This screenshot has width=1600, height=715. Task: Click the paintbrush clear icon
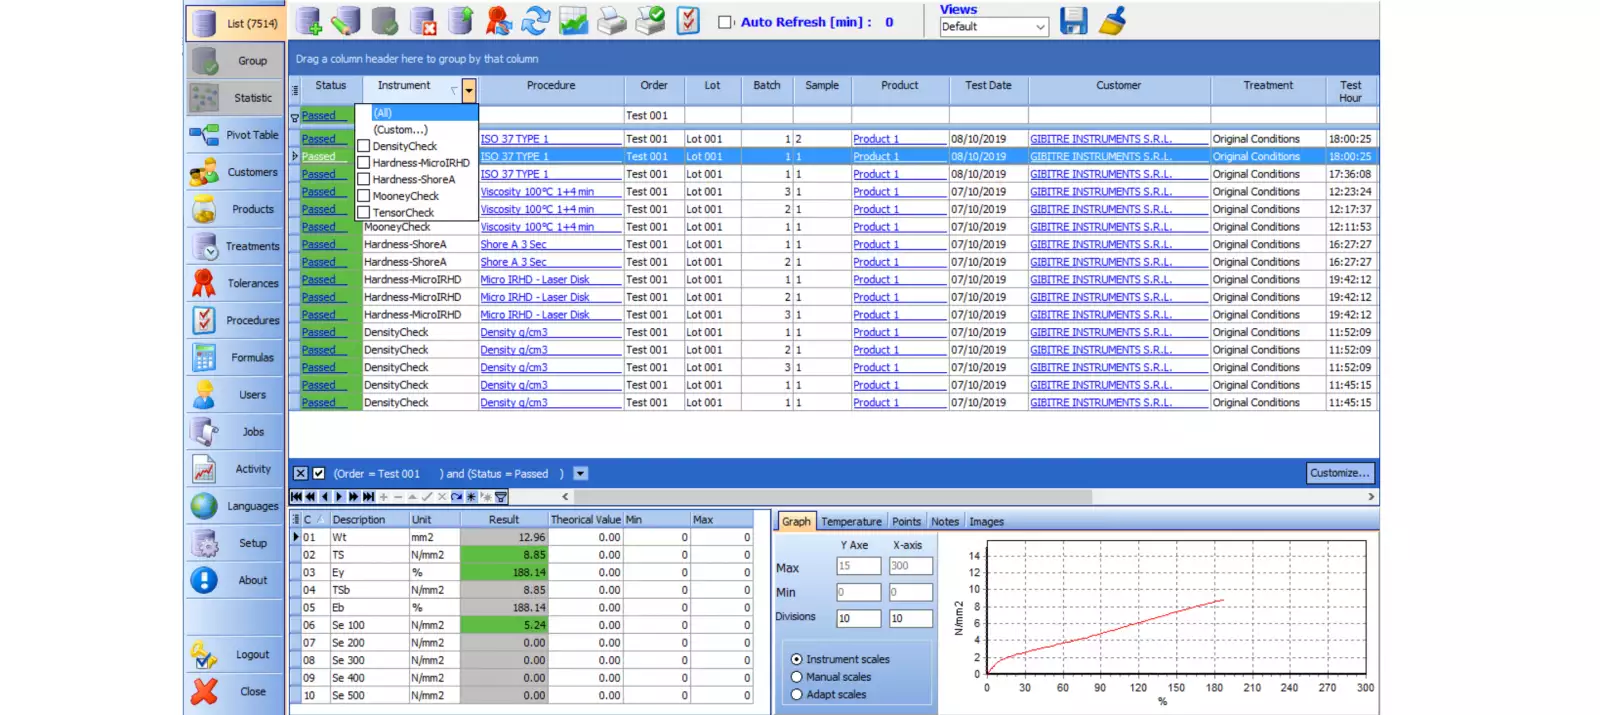click(x=1112, y=21)
